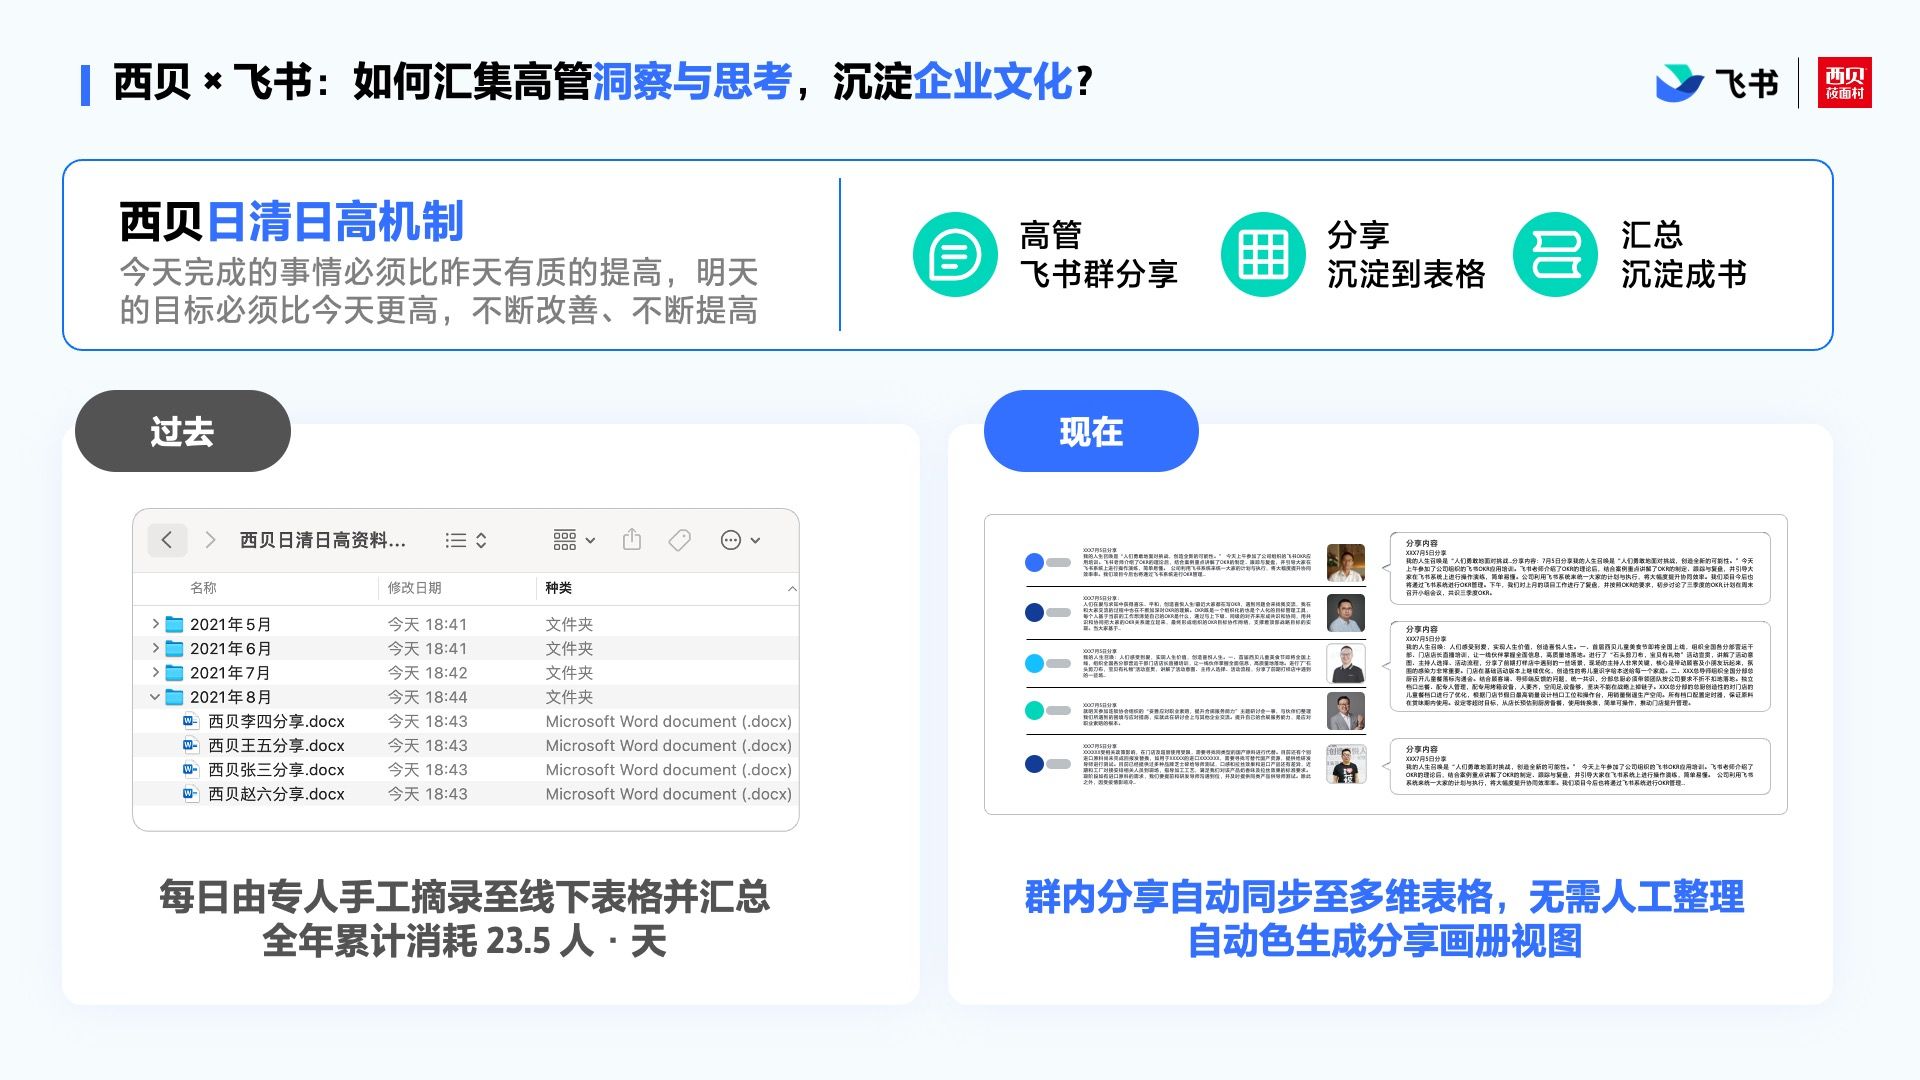Click the first avatar photo in gallery view
The height and width of the screenshot is (1080, 1920).
[1346, 563]
